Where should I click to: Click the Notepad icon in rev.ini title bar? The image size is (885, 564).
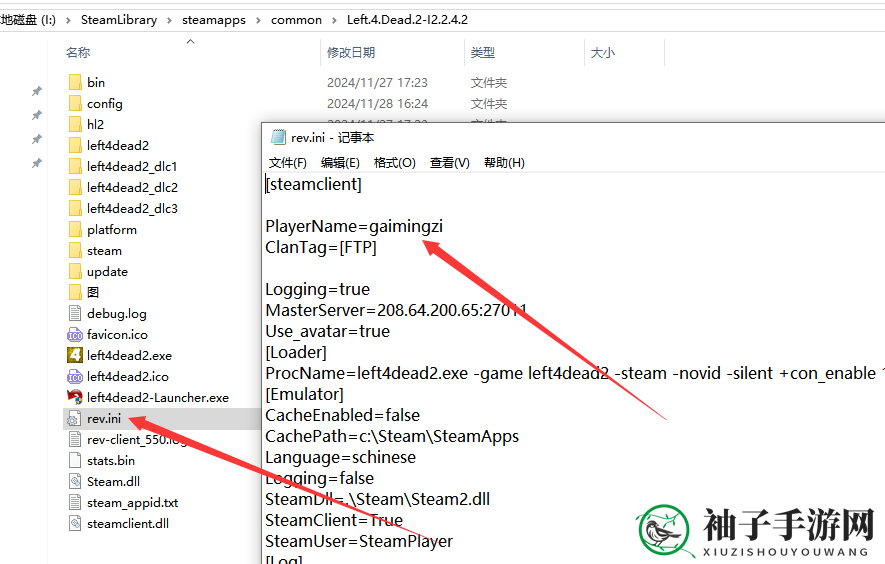(278, 137)
